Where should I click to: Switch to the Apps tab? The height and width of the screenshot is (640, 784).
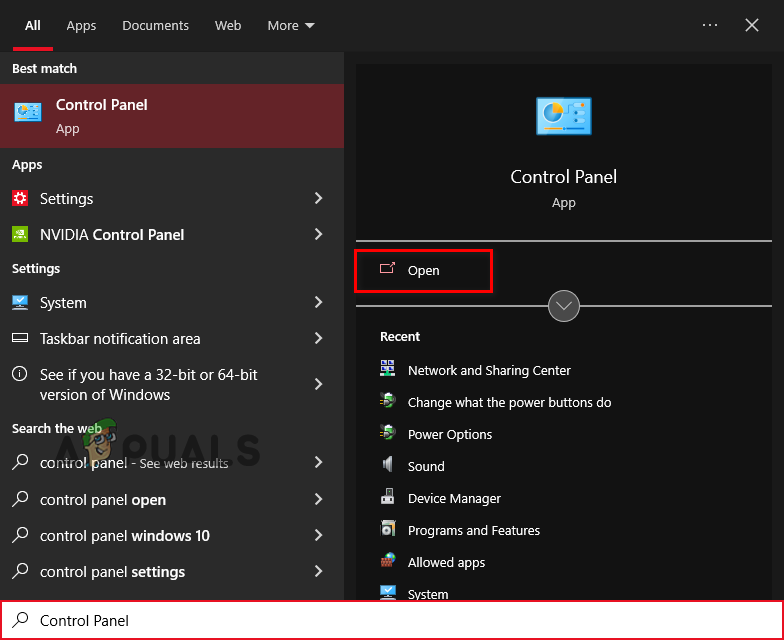point(81,25)
